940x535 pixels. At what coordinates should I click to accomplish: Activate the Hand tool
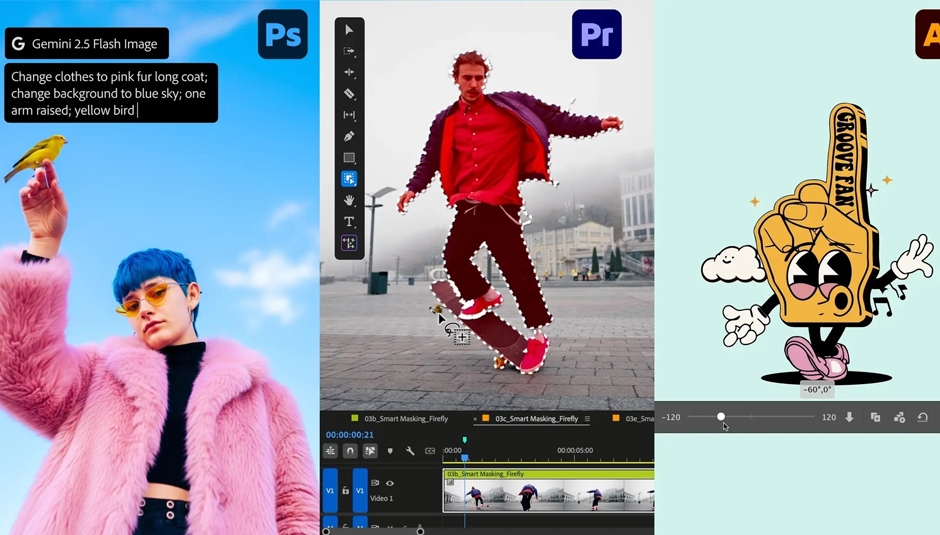349,200
